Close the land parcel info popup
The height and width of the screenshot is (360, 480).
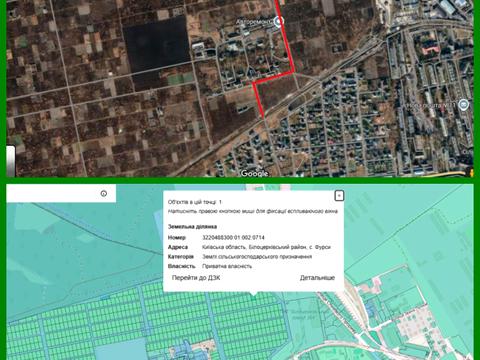click(x=339, y=196)
